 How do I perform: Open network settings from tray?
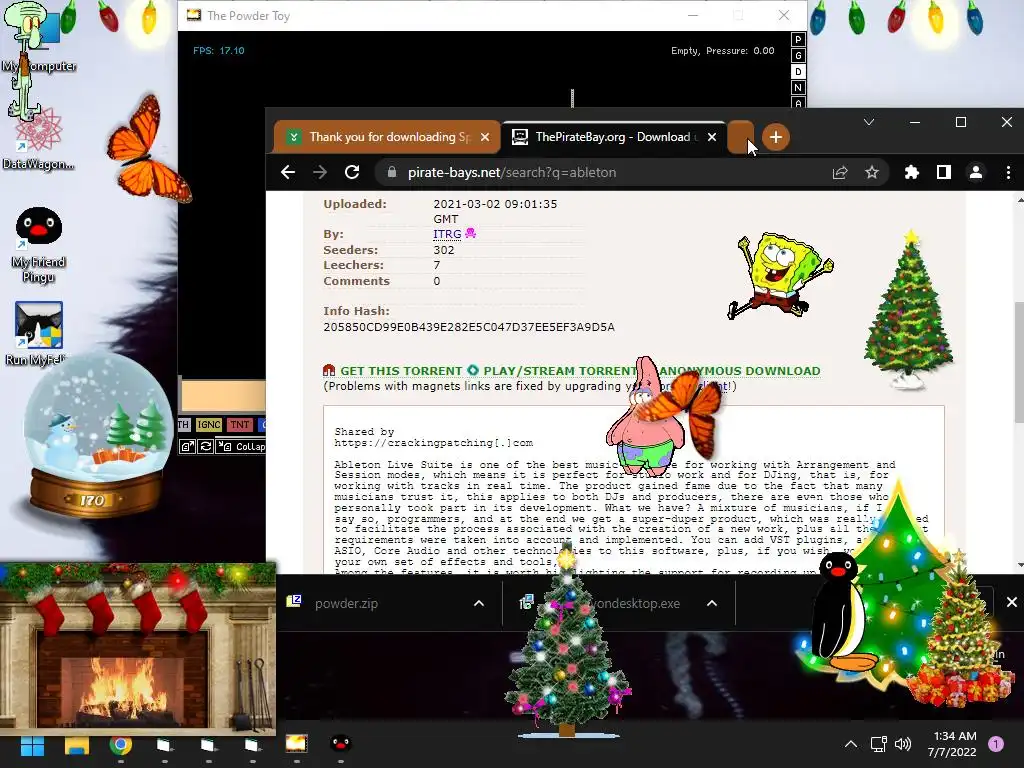878,744
